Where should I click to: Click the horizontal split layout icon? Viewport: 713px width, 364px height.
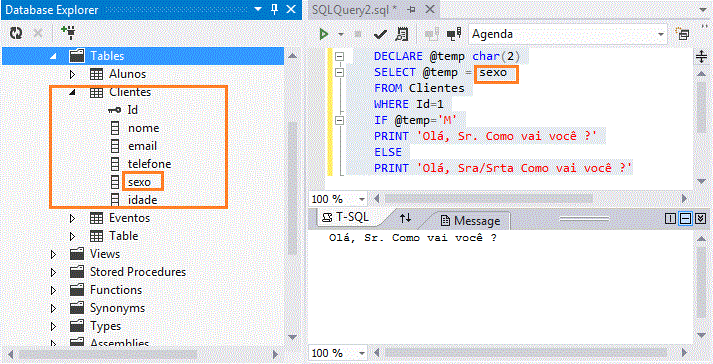685,219
